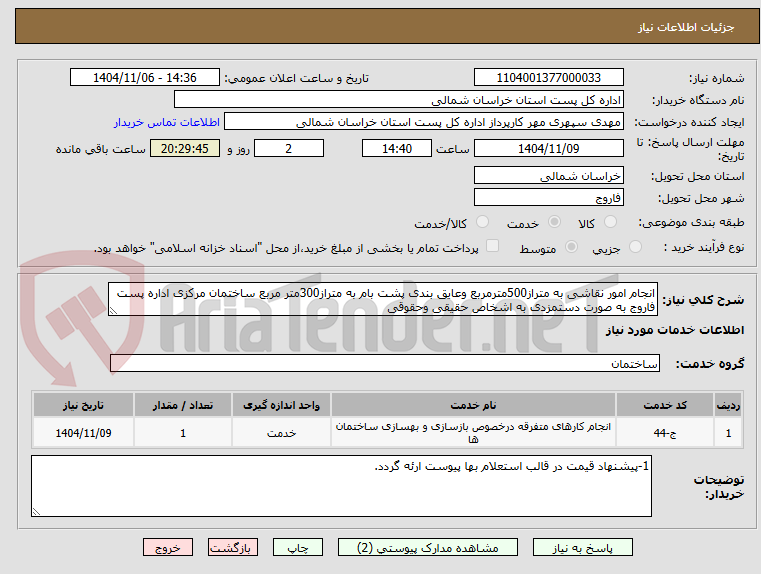Open مشاهده مدارک پیوستی (2) button

coord(428,547)
